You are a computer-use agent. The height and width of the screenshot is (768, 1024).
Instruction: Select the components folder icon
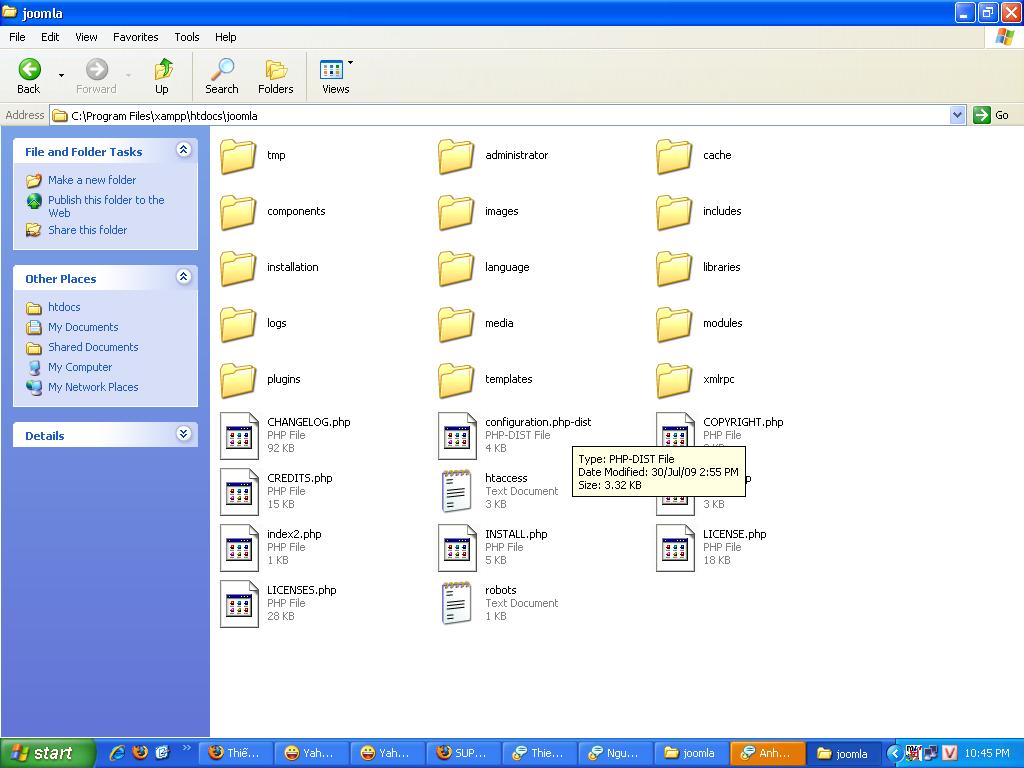(238, 212)
